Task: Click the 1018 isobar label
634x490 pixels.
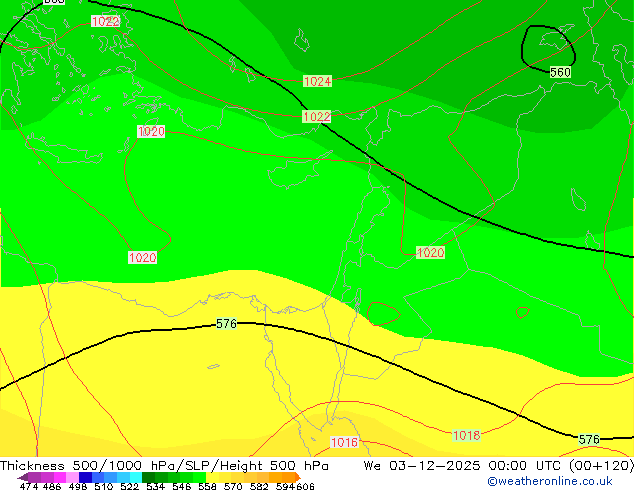Action: click(466, 435)
